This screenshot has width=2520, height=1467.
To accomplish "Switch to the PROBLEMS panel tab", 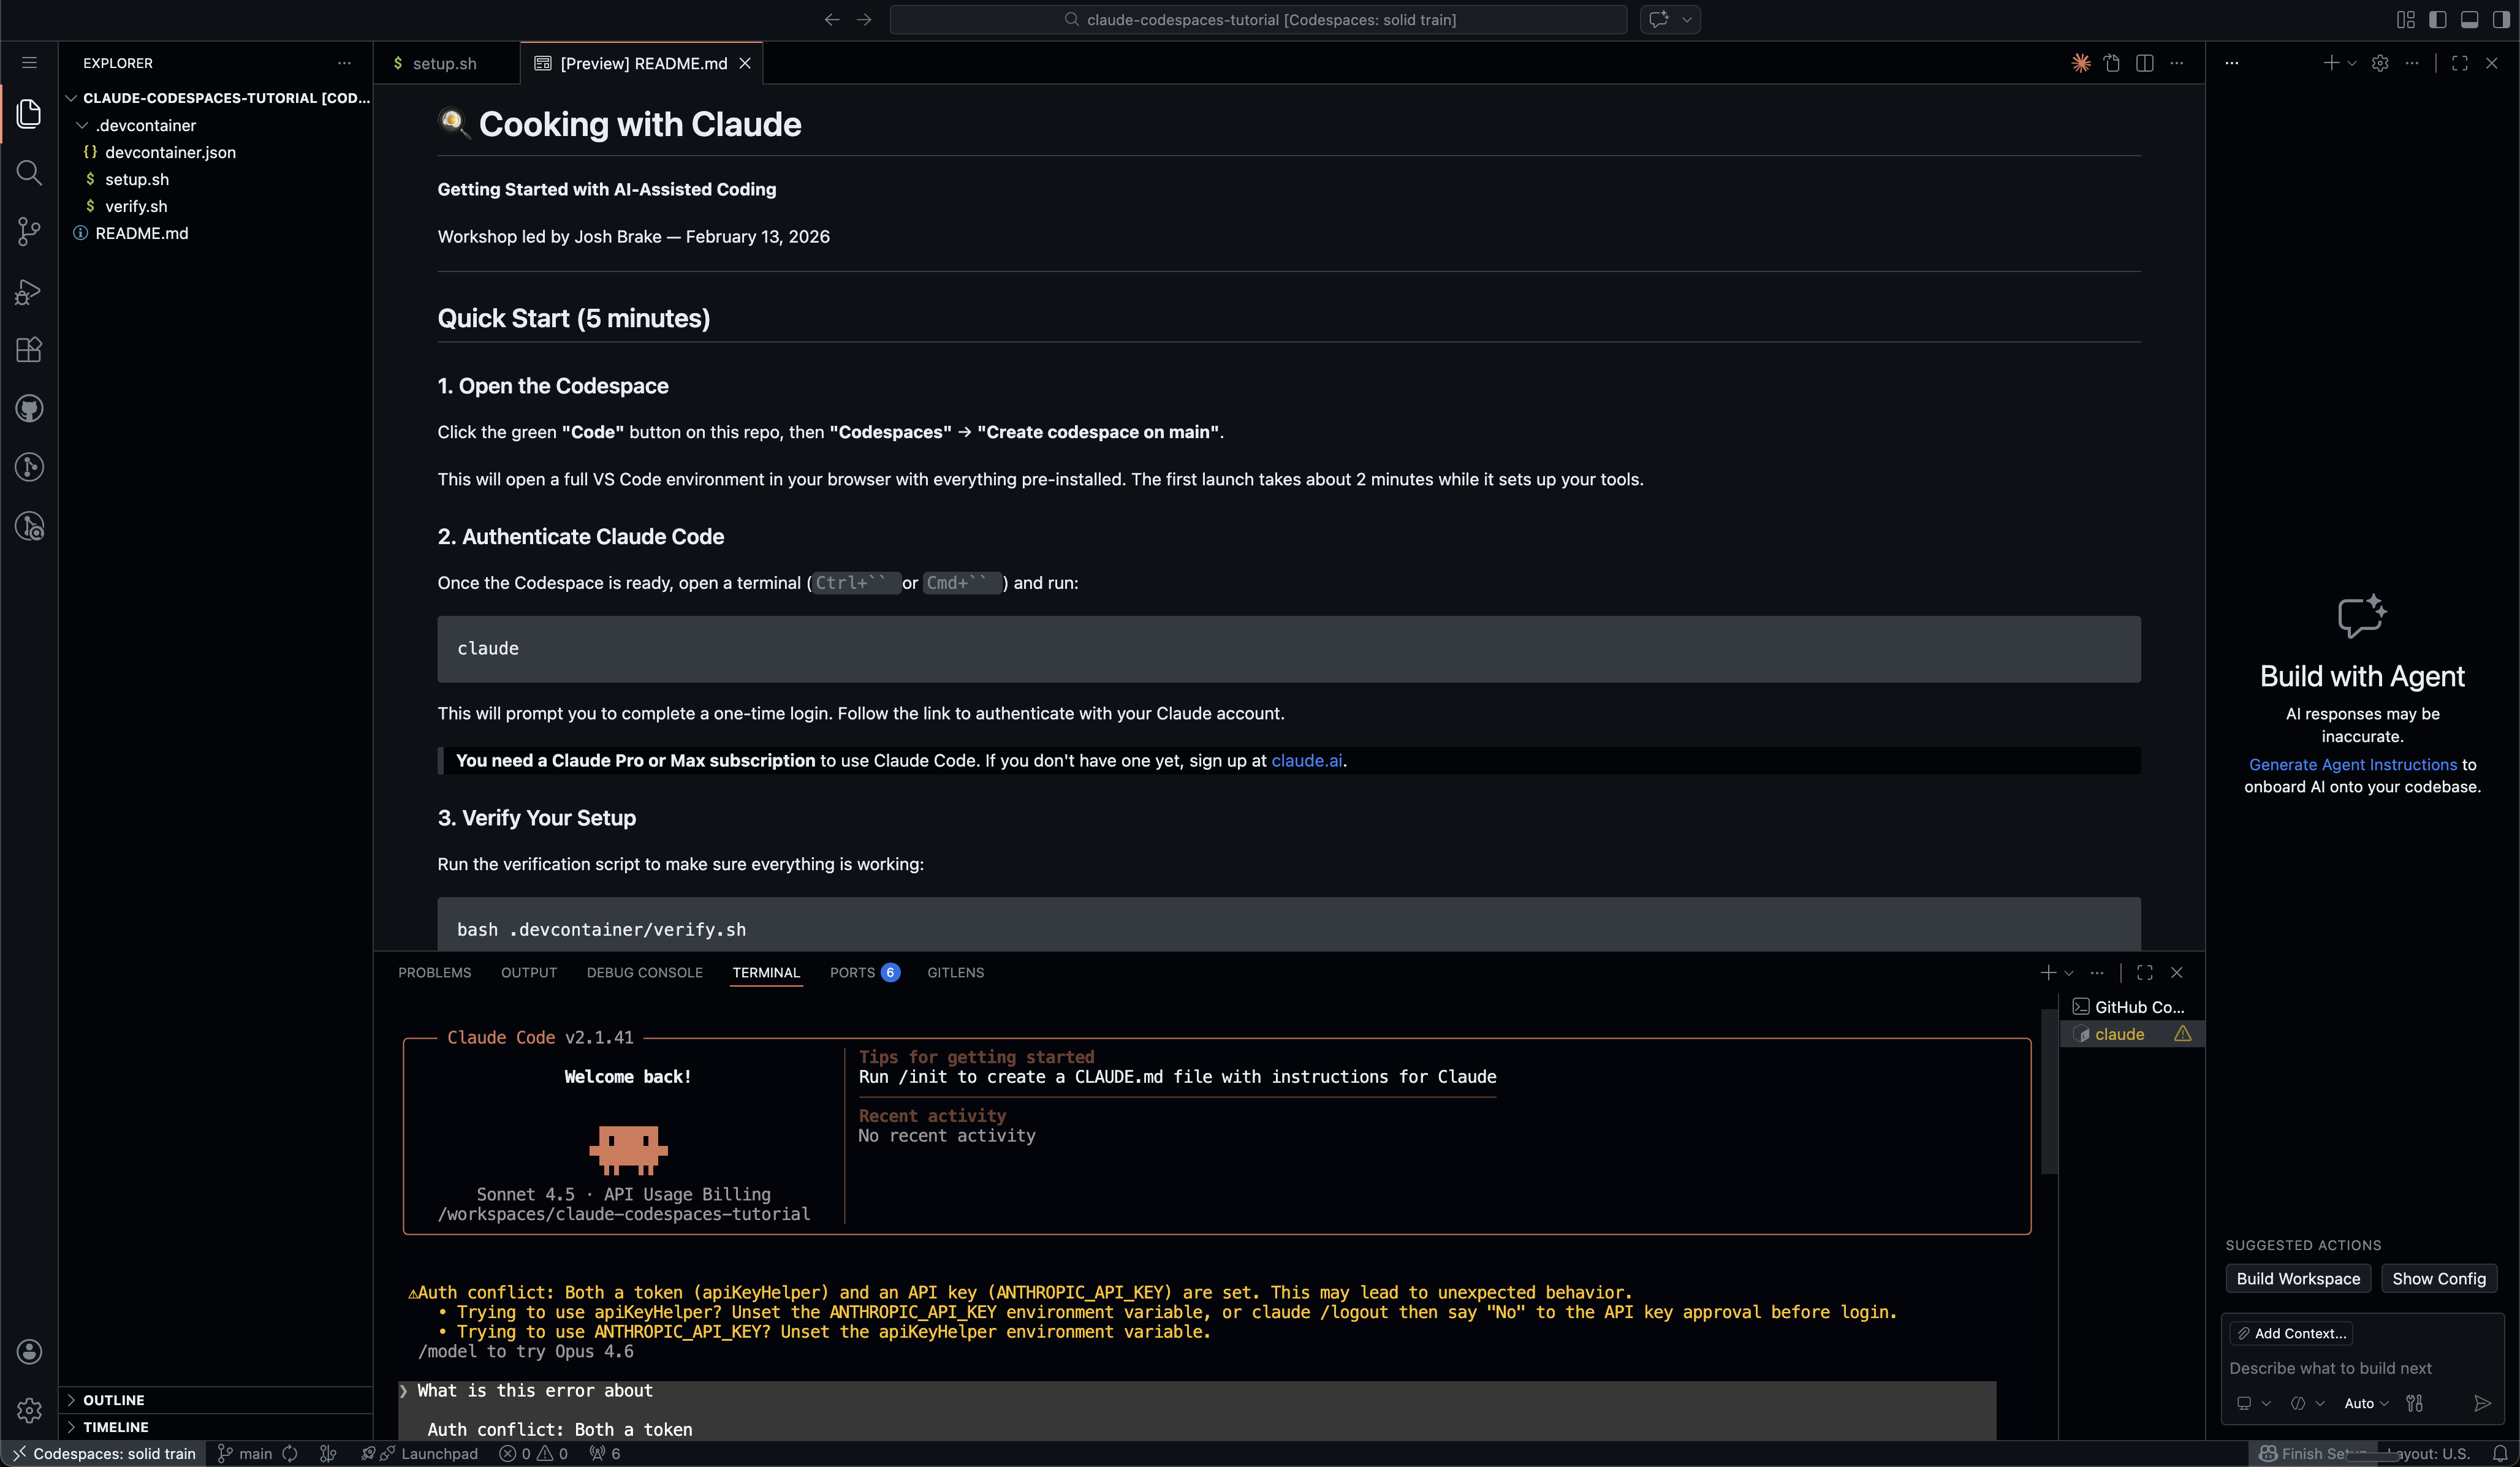I will [435, 972].
